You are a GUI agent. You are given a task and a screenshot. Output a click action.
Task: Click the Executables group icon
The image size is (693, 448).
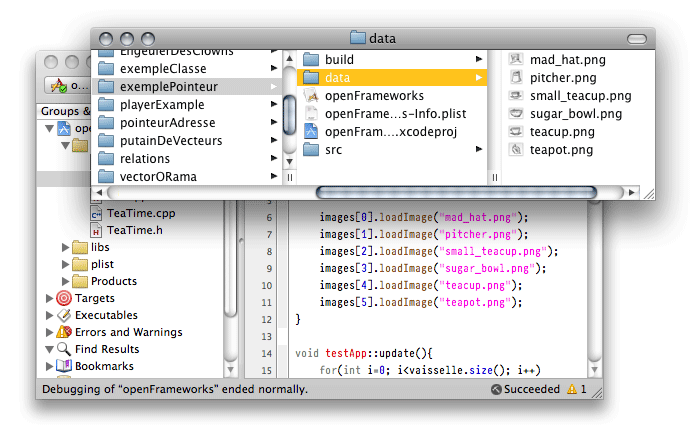64,315
